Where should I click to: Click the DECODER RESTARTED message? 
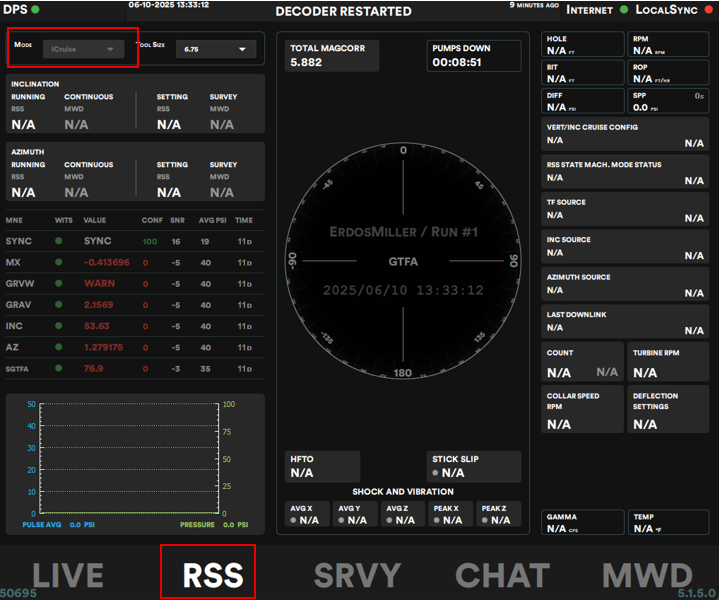[x=343, y=11]
